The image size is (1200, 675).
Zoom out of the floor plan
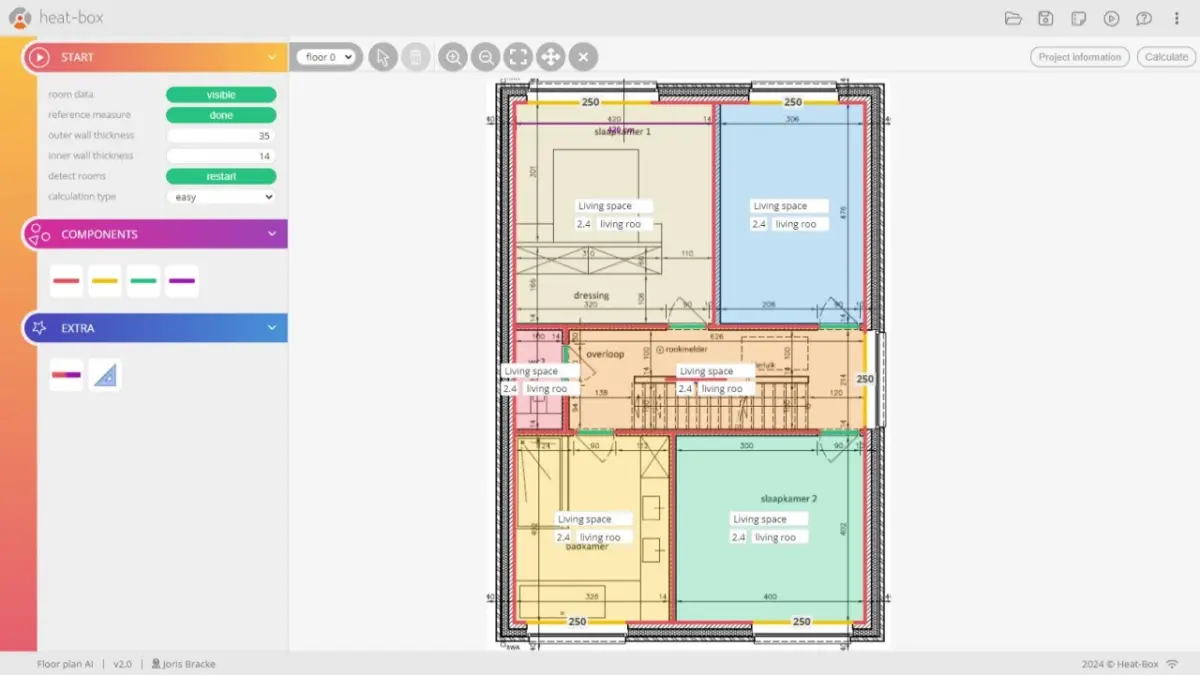(x=486, y=57)
